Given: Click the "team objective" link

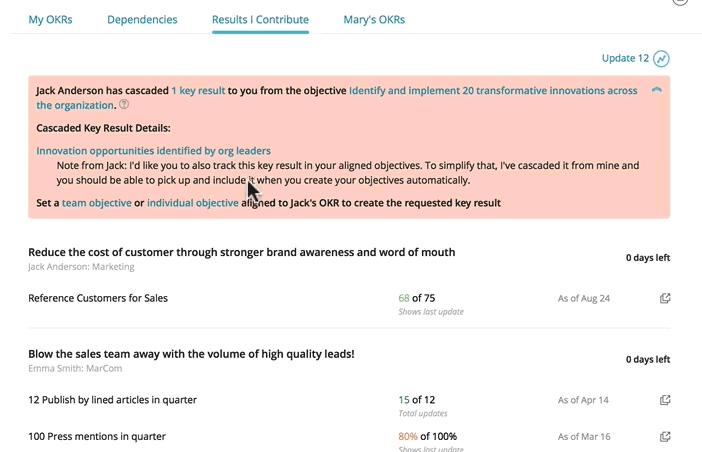Looking at the screenshot, I should click(96, 203).
